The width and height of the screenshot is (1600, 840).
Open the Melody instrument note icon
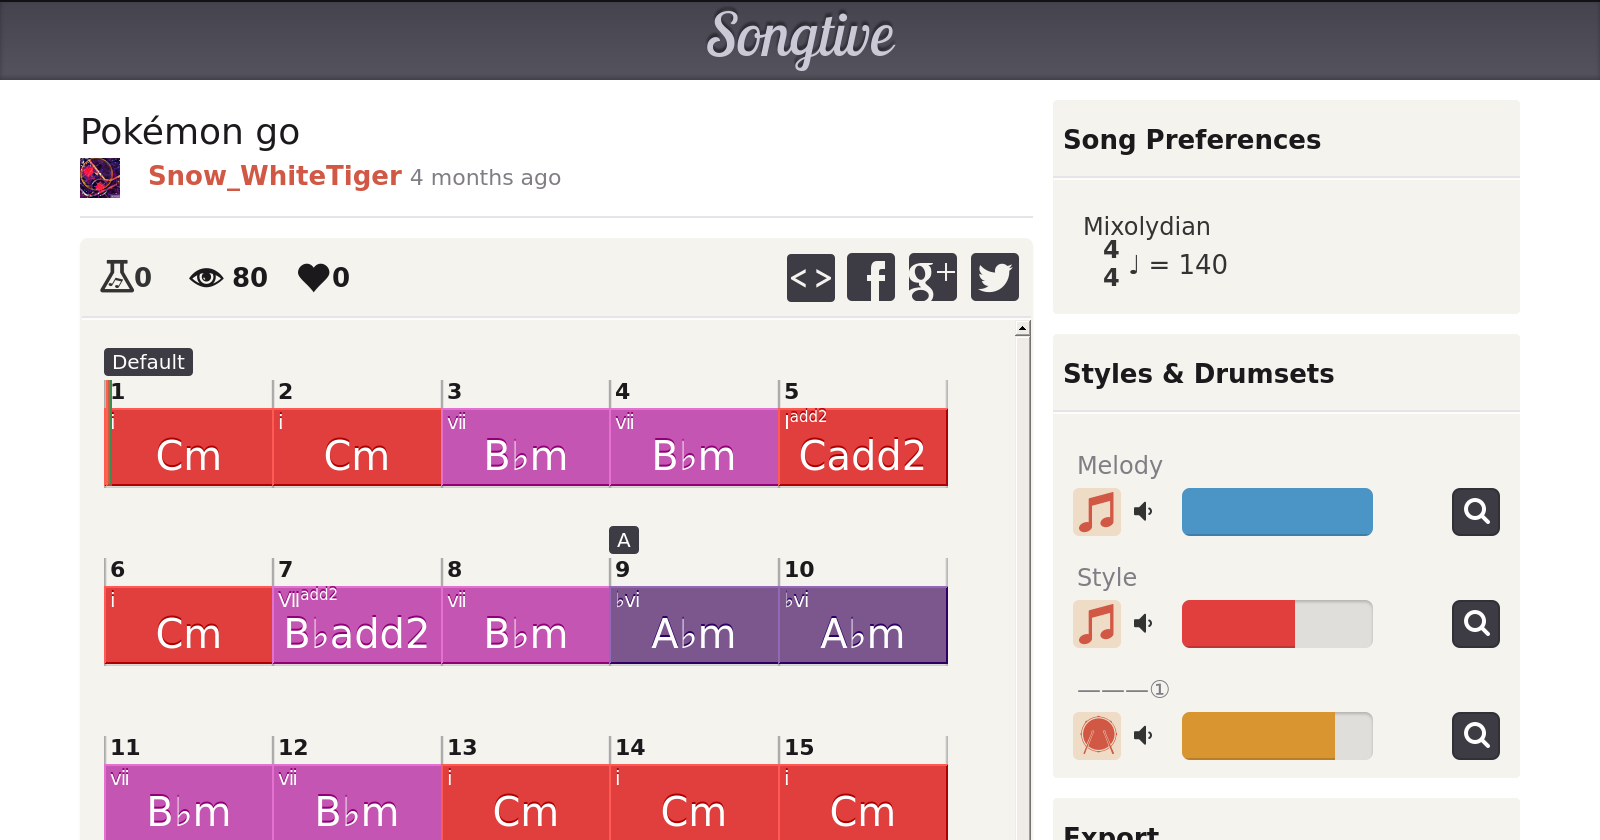coord(1097,512)
